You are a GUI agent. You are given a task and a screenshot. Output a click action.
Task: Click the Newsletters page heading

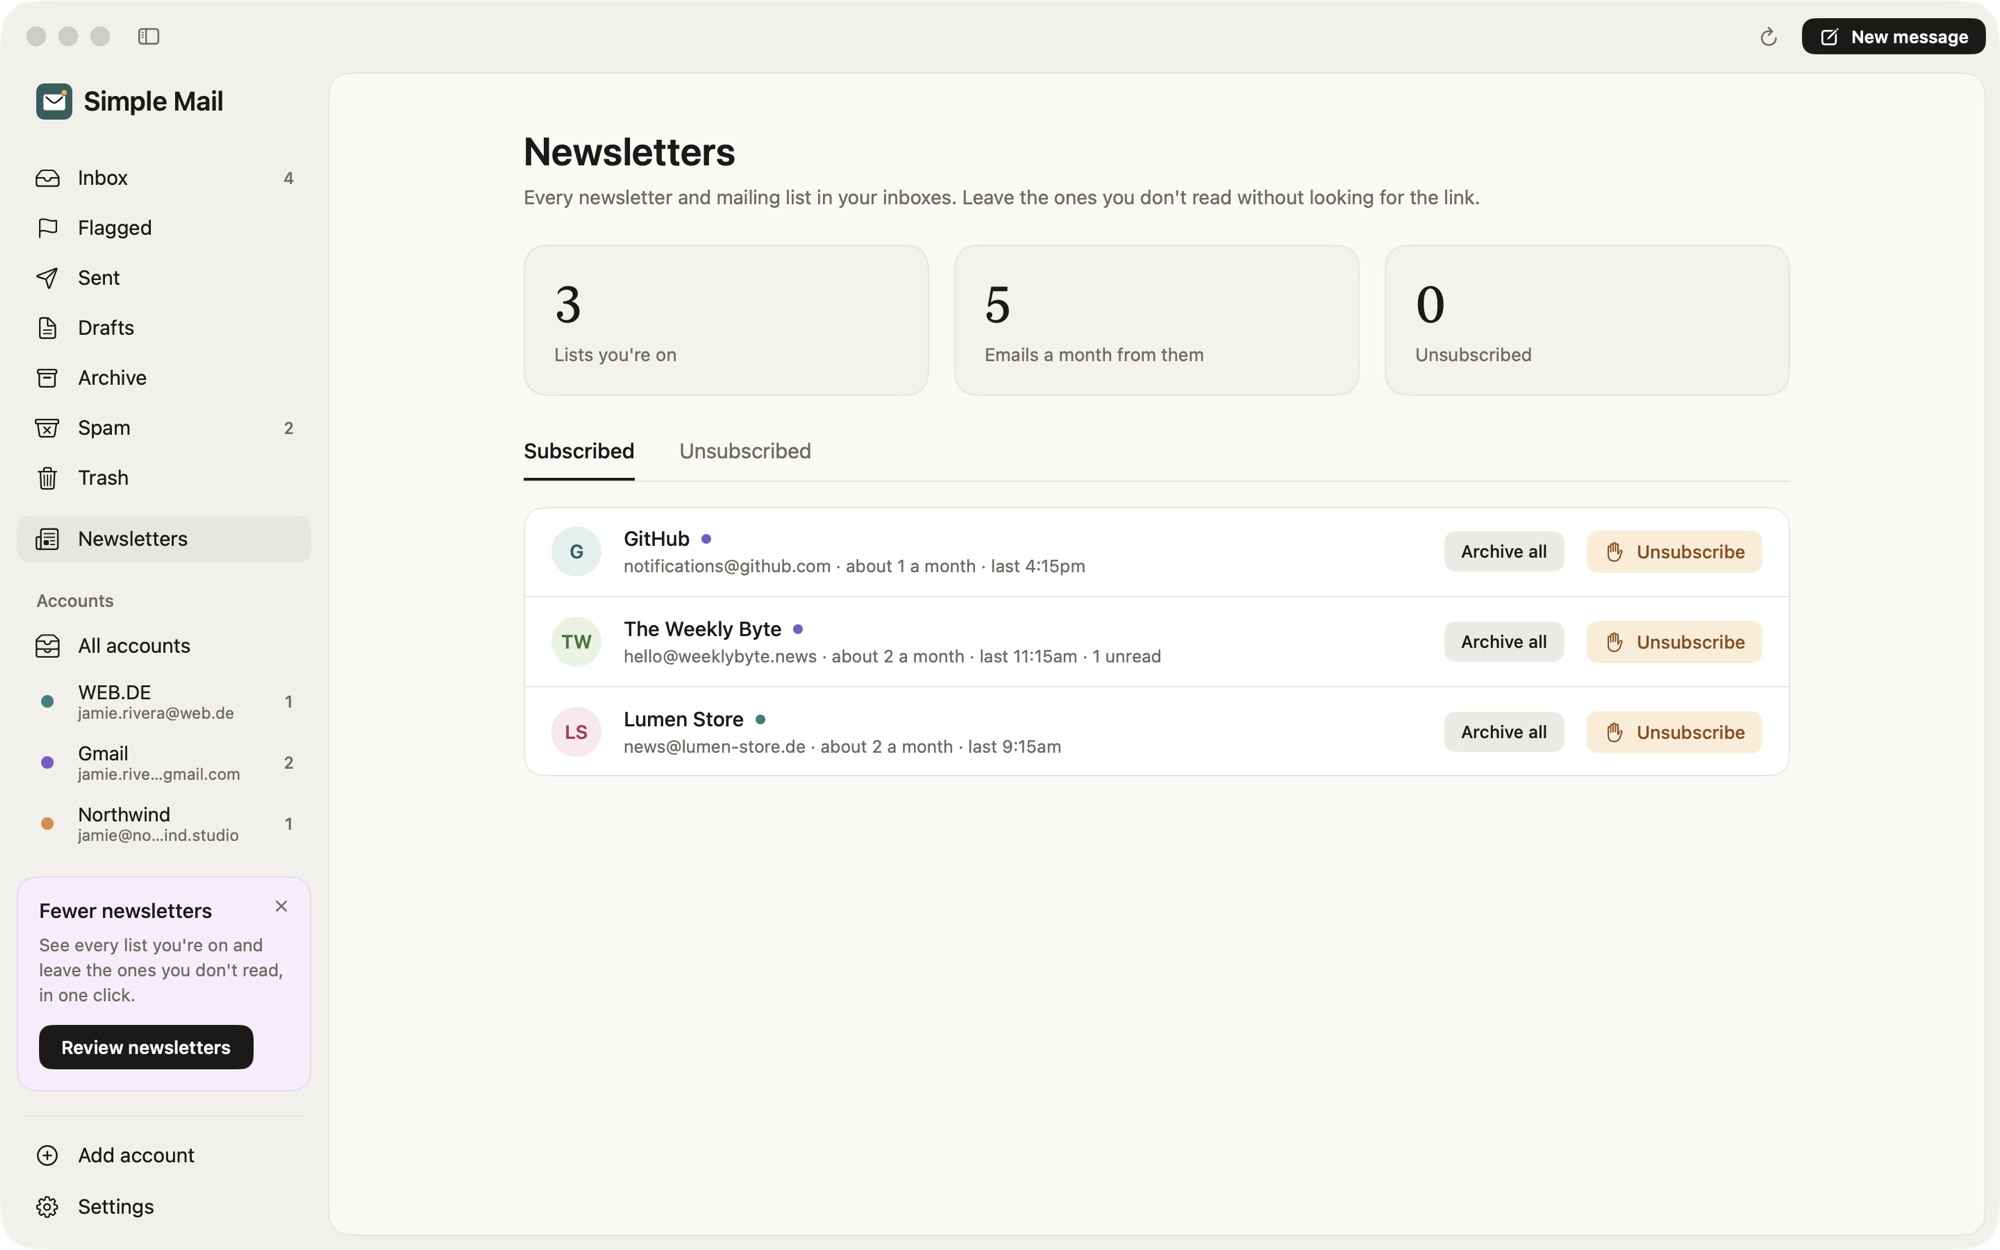[x=629, y=152]
